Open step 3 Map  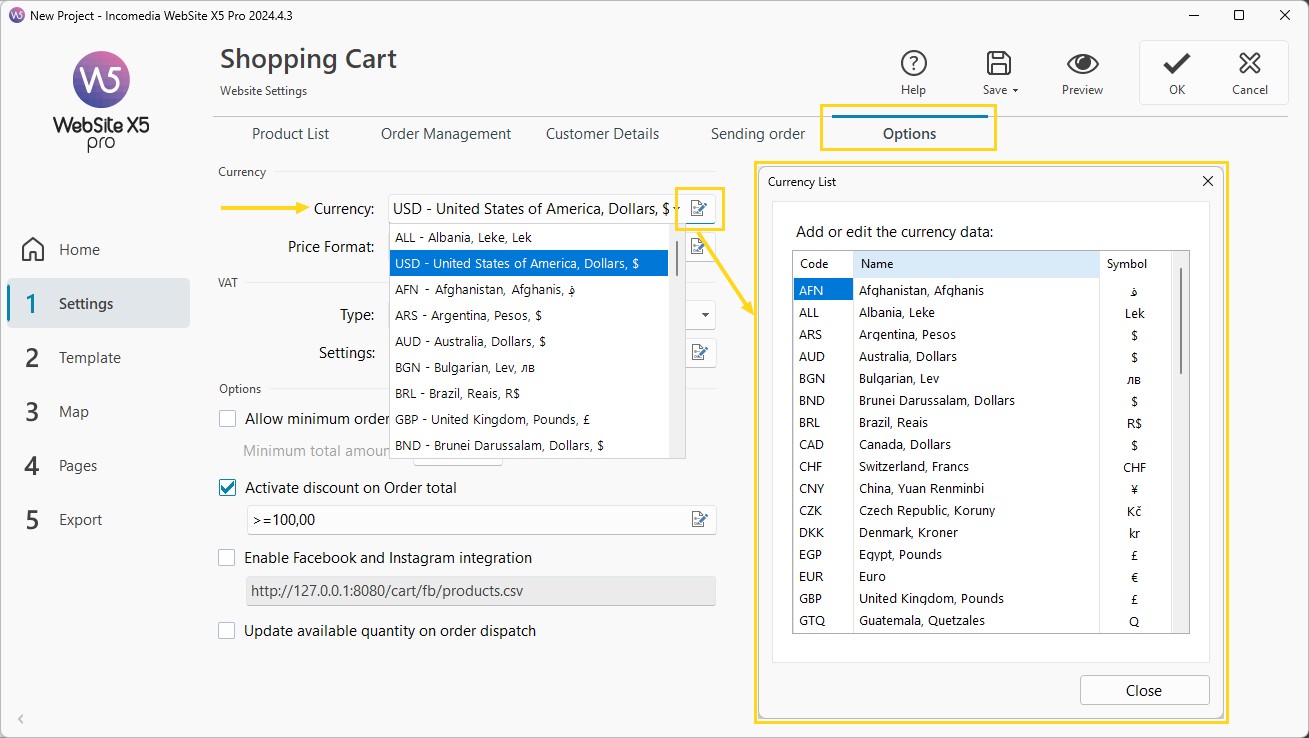pos(98,411)
